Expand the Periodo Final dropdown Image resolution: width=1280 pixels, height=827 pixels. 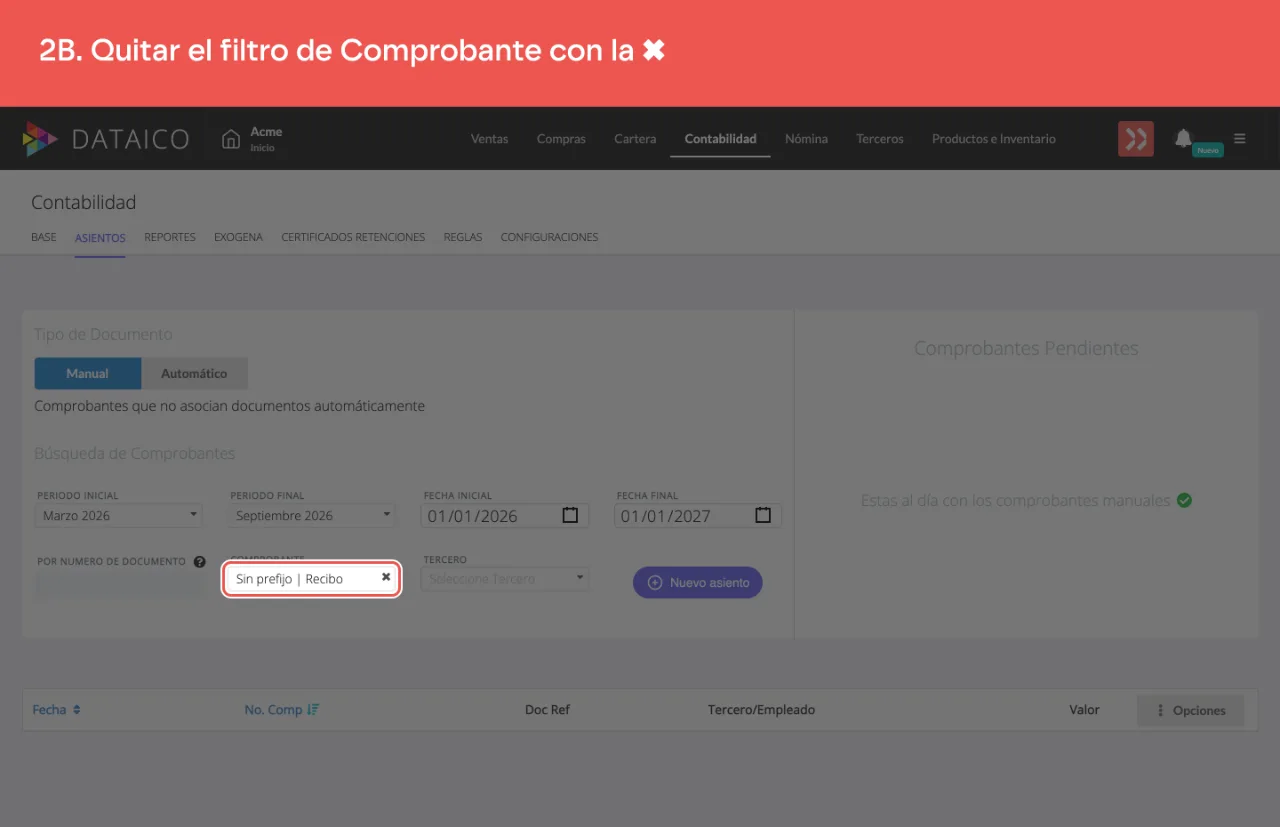pos(313,516)
